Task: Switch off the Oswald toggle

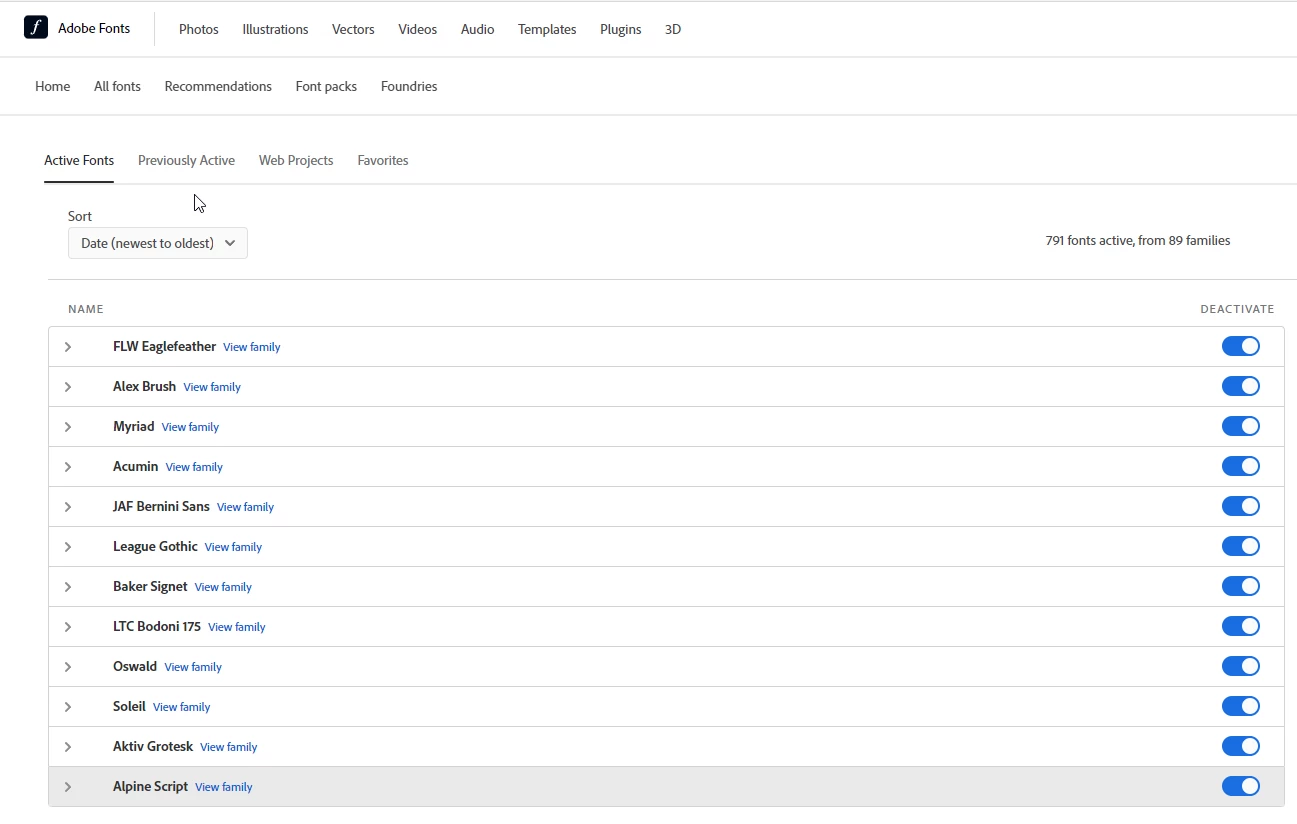Action: (x=1240, y=666)
